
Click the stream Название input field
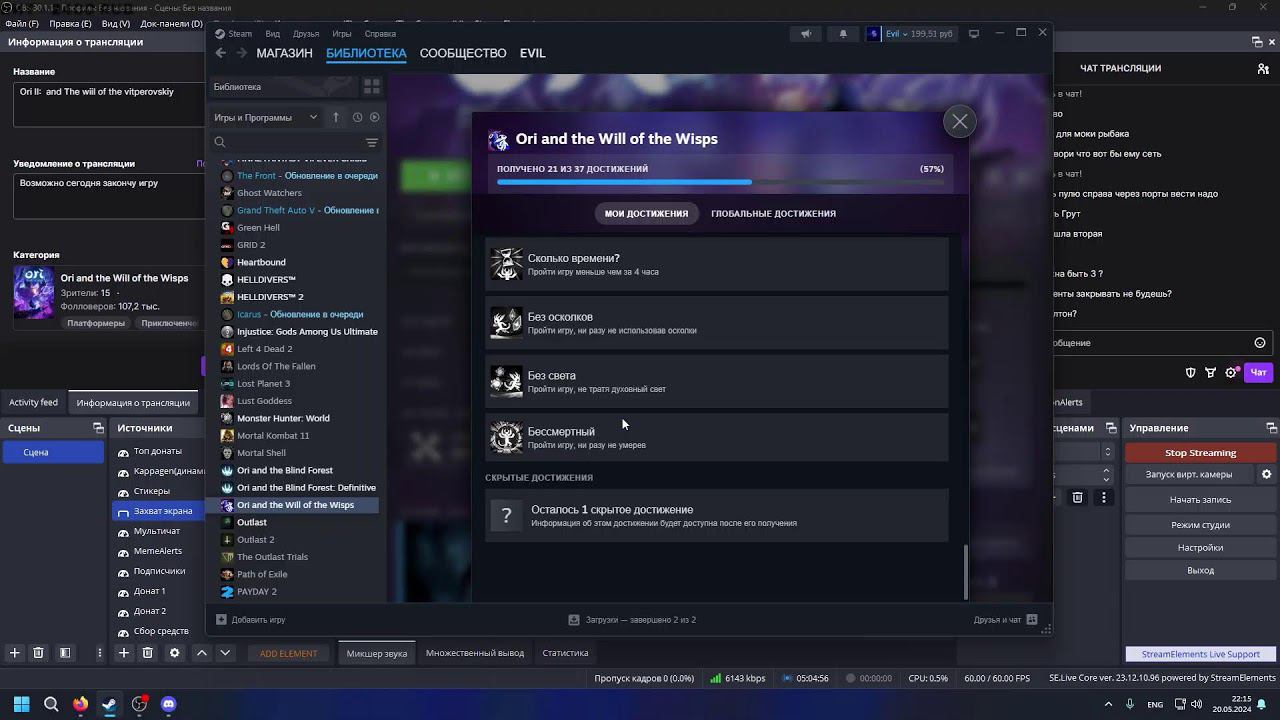(108, 104)
